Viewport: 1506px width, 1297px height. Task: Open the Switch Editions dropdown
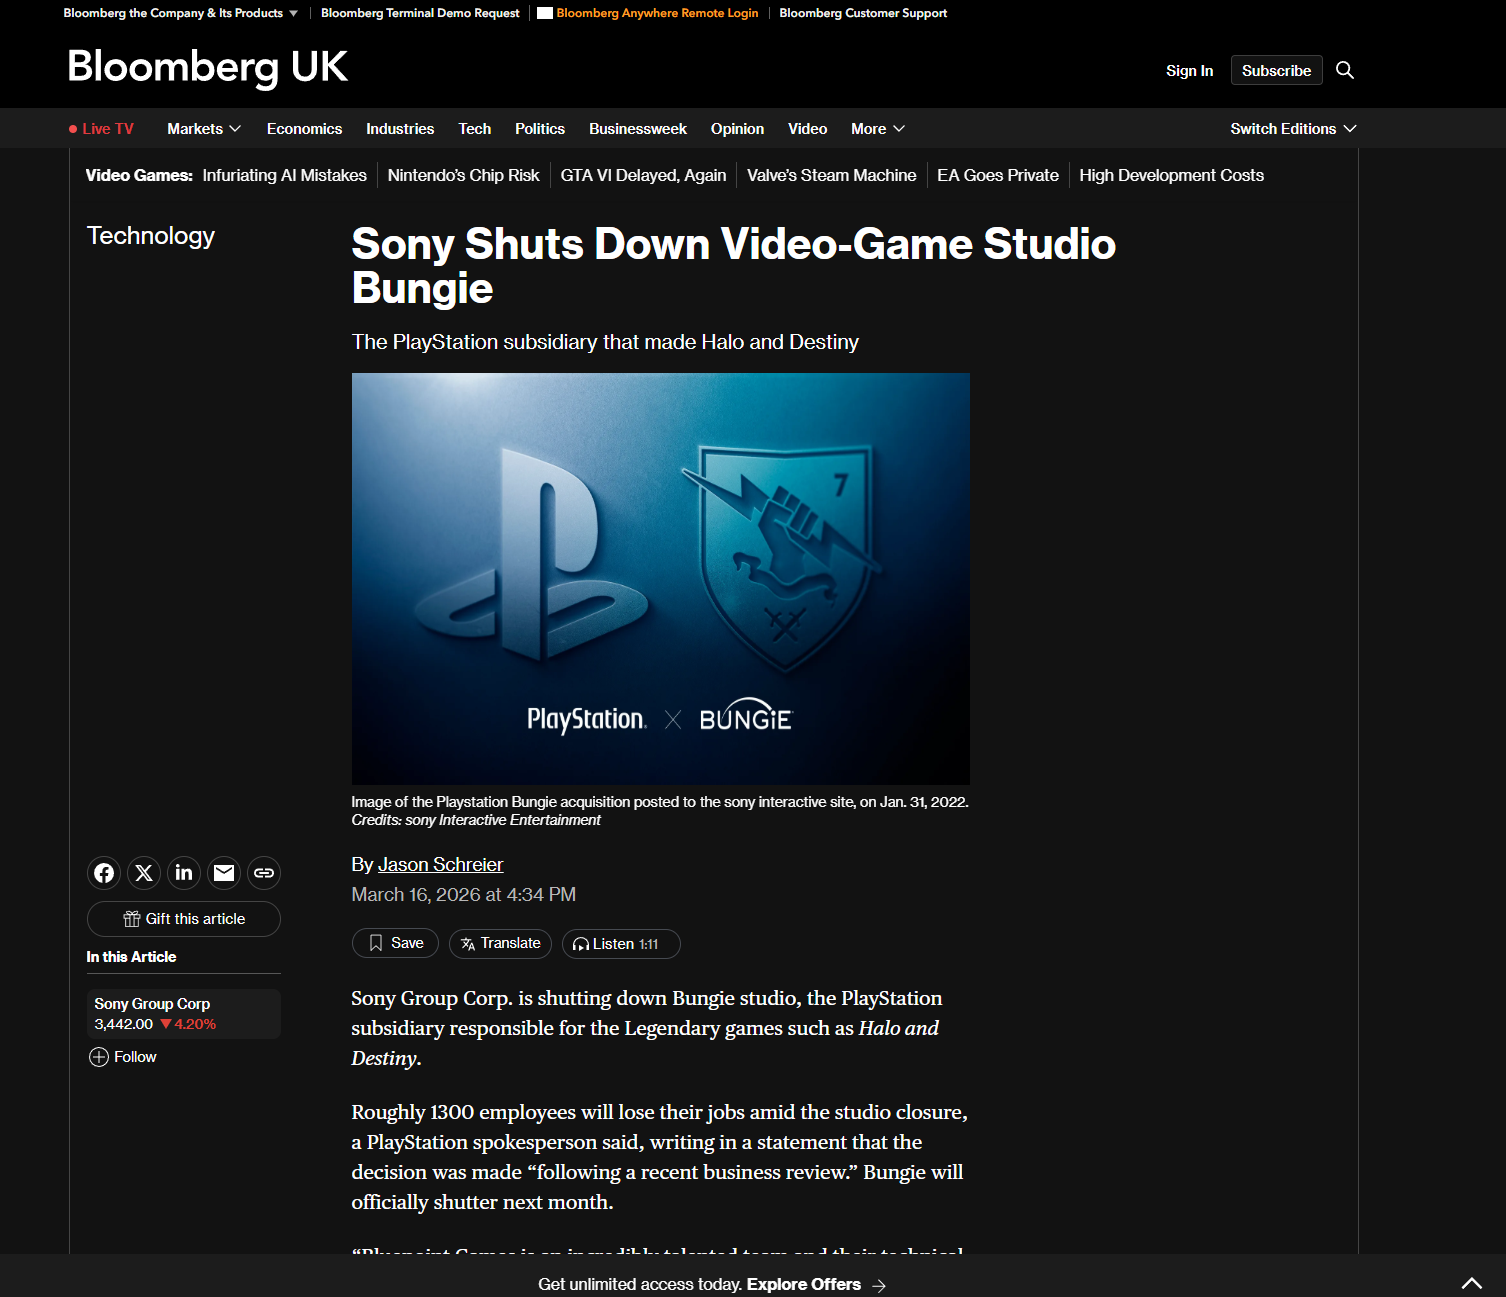point(1292,129)
